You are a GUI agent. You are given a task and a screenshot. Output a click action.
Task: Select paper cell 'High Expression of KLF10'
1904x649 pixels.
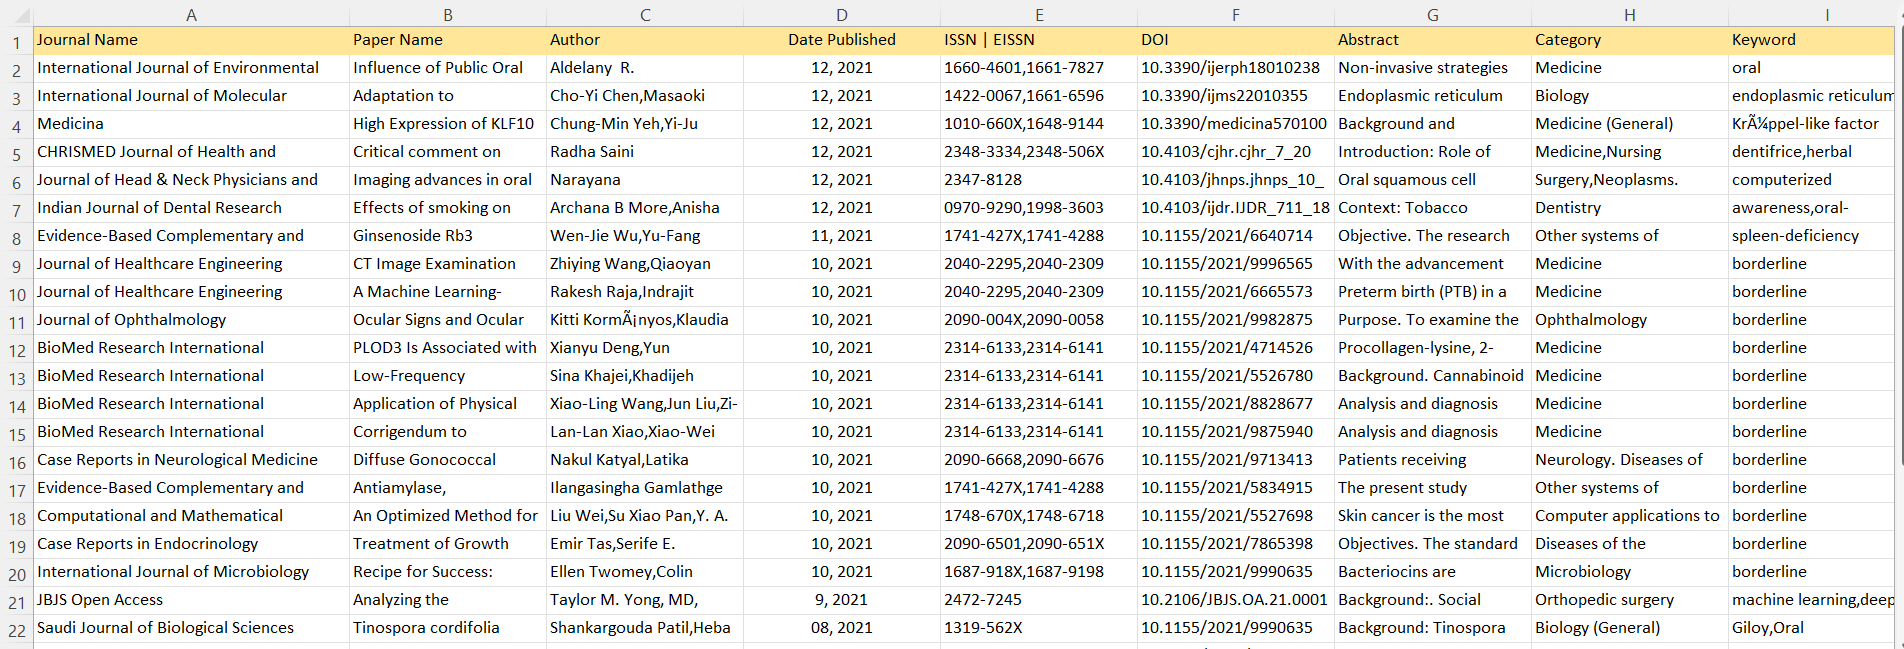pyautogui.click(x=448, y=124)
